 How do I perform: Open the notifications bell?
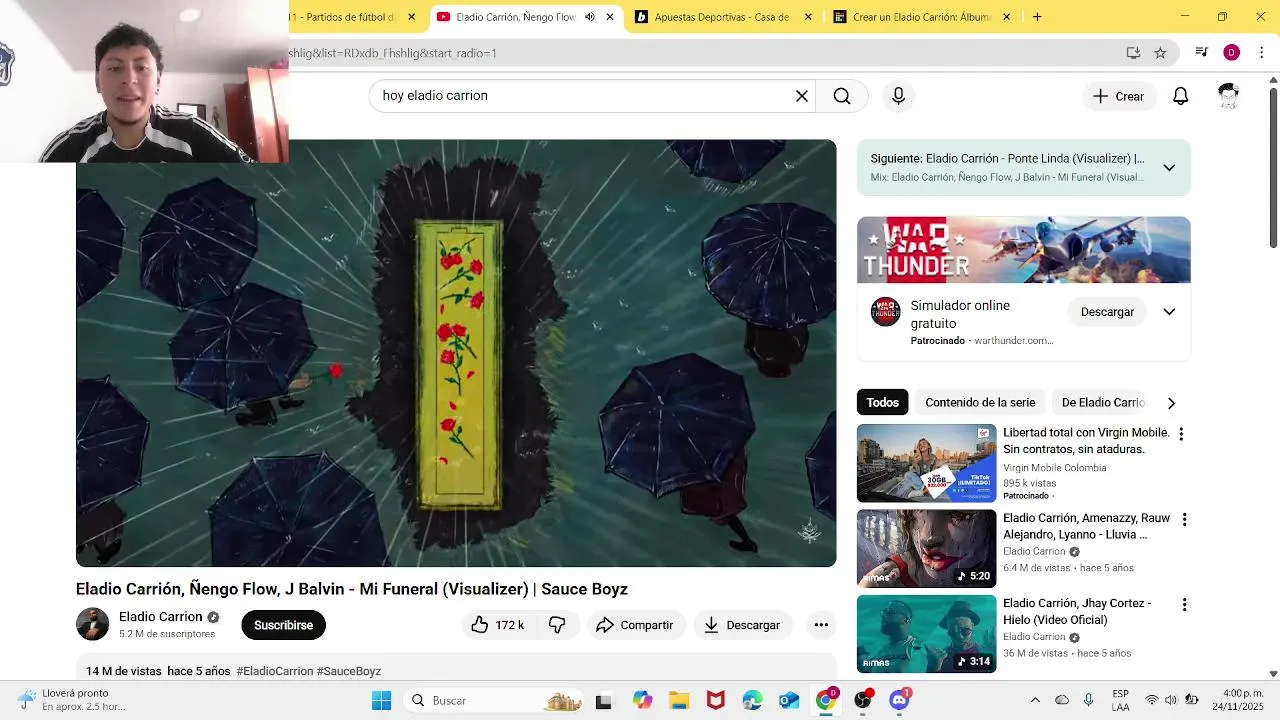[x=1180, y=96]
